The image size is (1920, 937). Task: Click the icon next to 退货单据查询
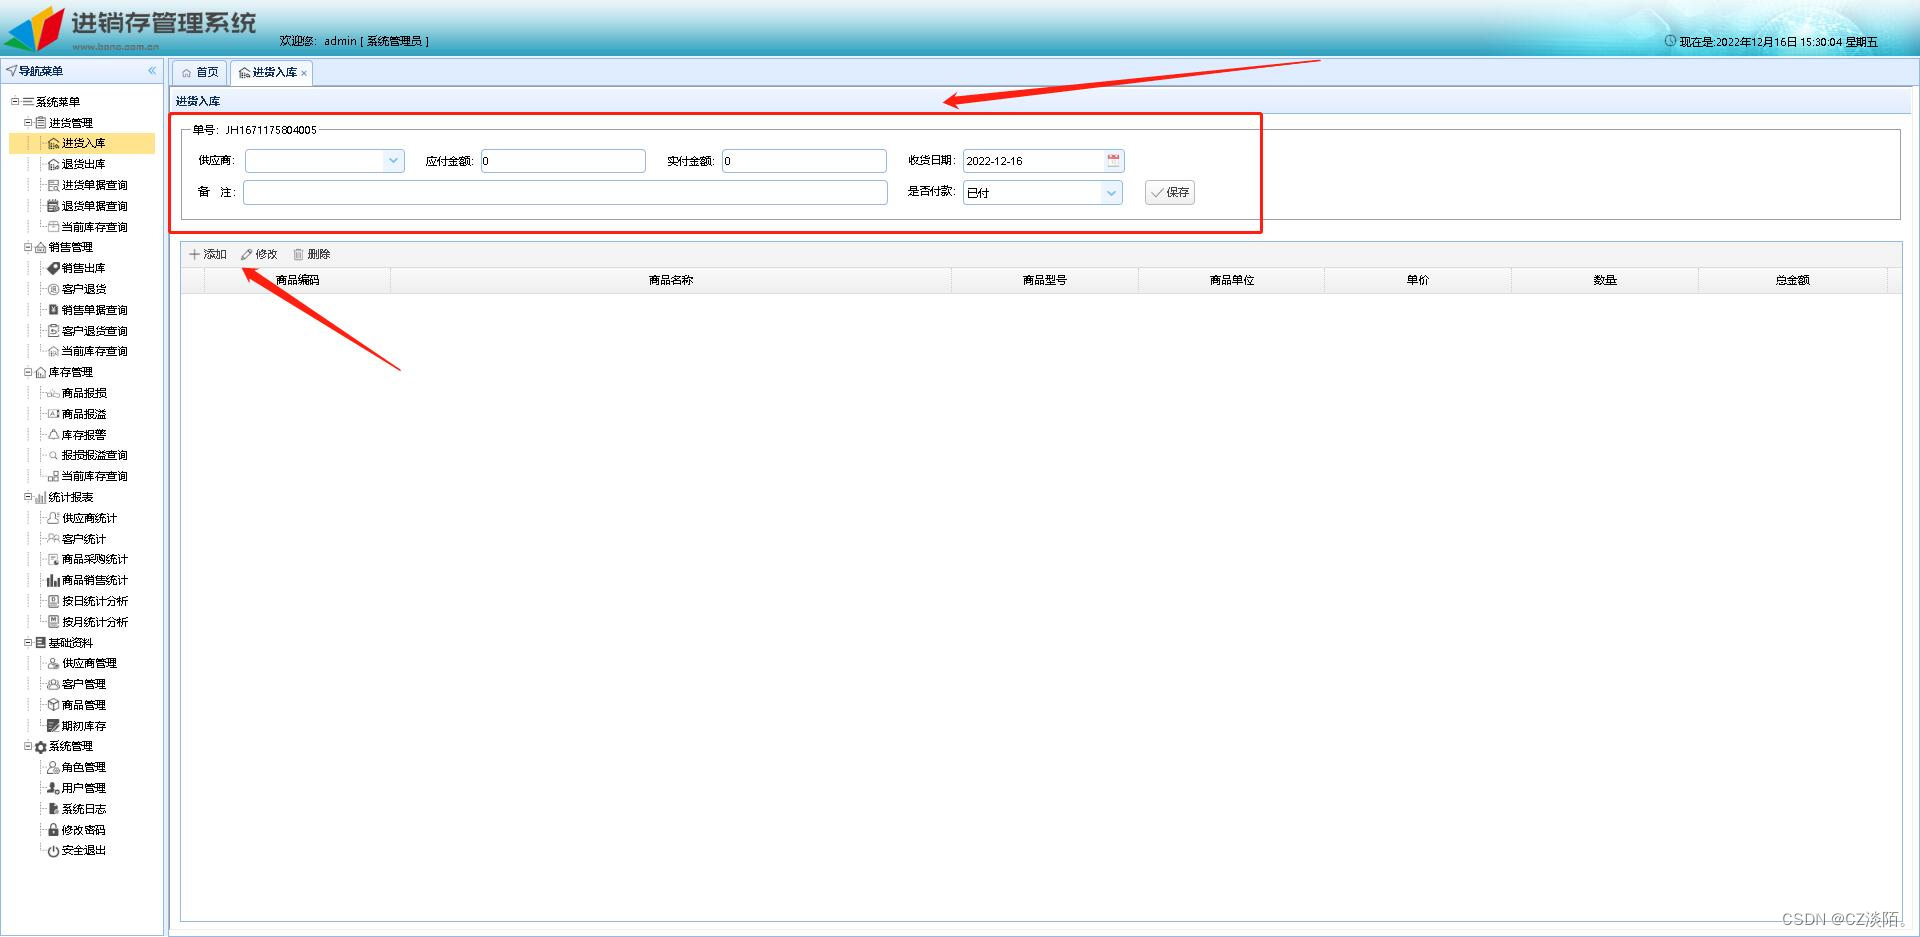[x=54, y=206]
